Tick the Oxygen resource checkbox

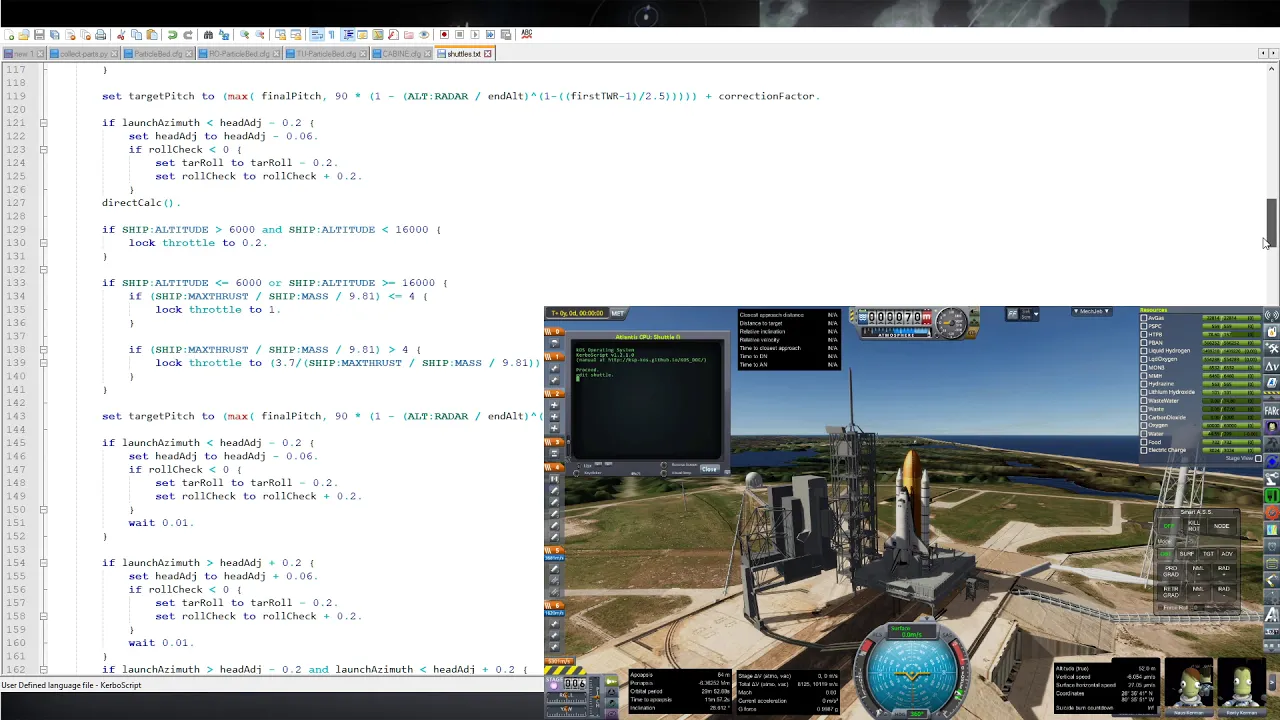pos(1144,426)
